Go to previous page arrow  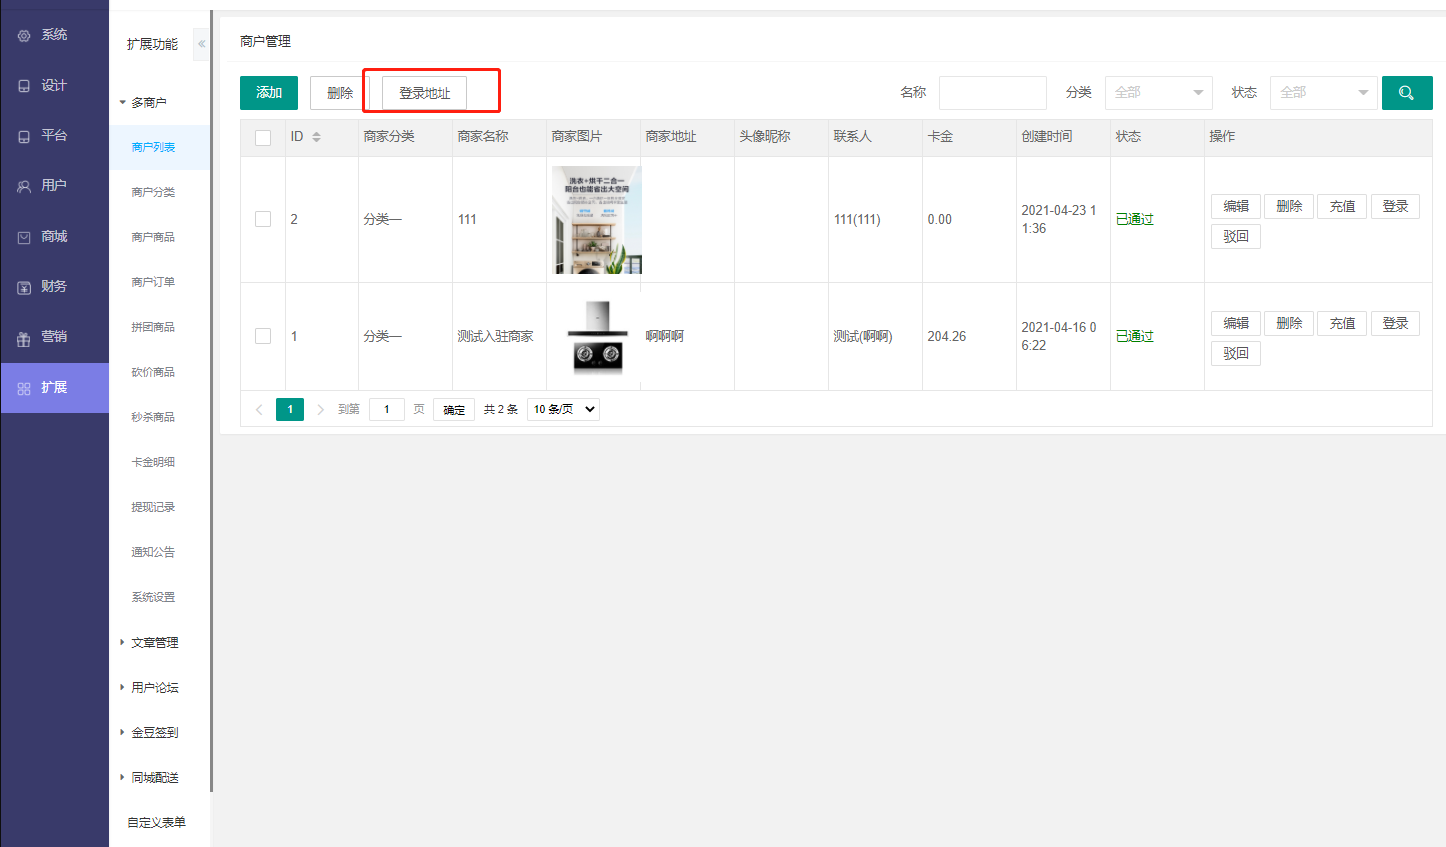[x=259, y=409]
